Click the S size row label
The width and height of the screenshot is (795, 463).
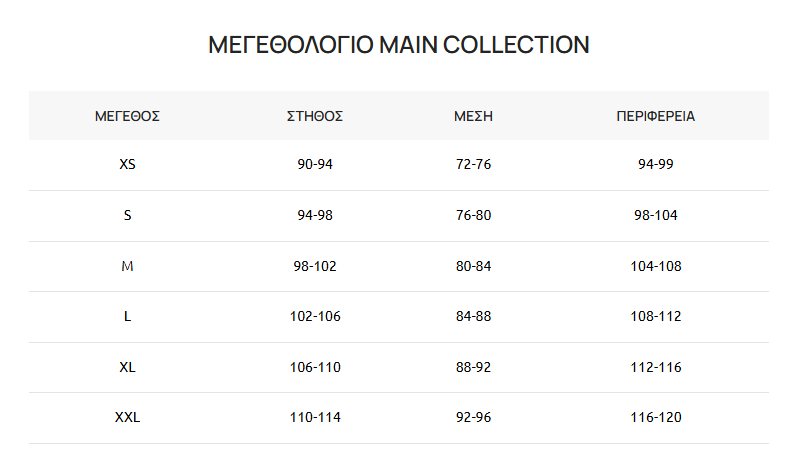click(x=127, y=215)
